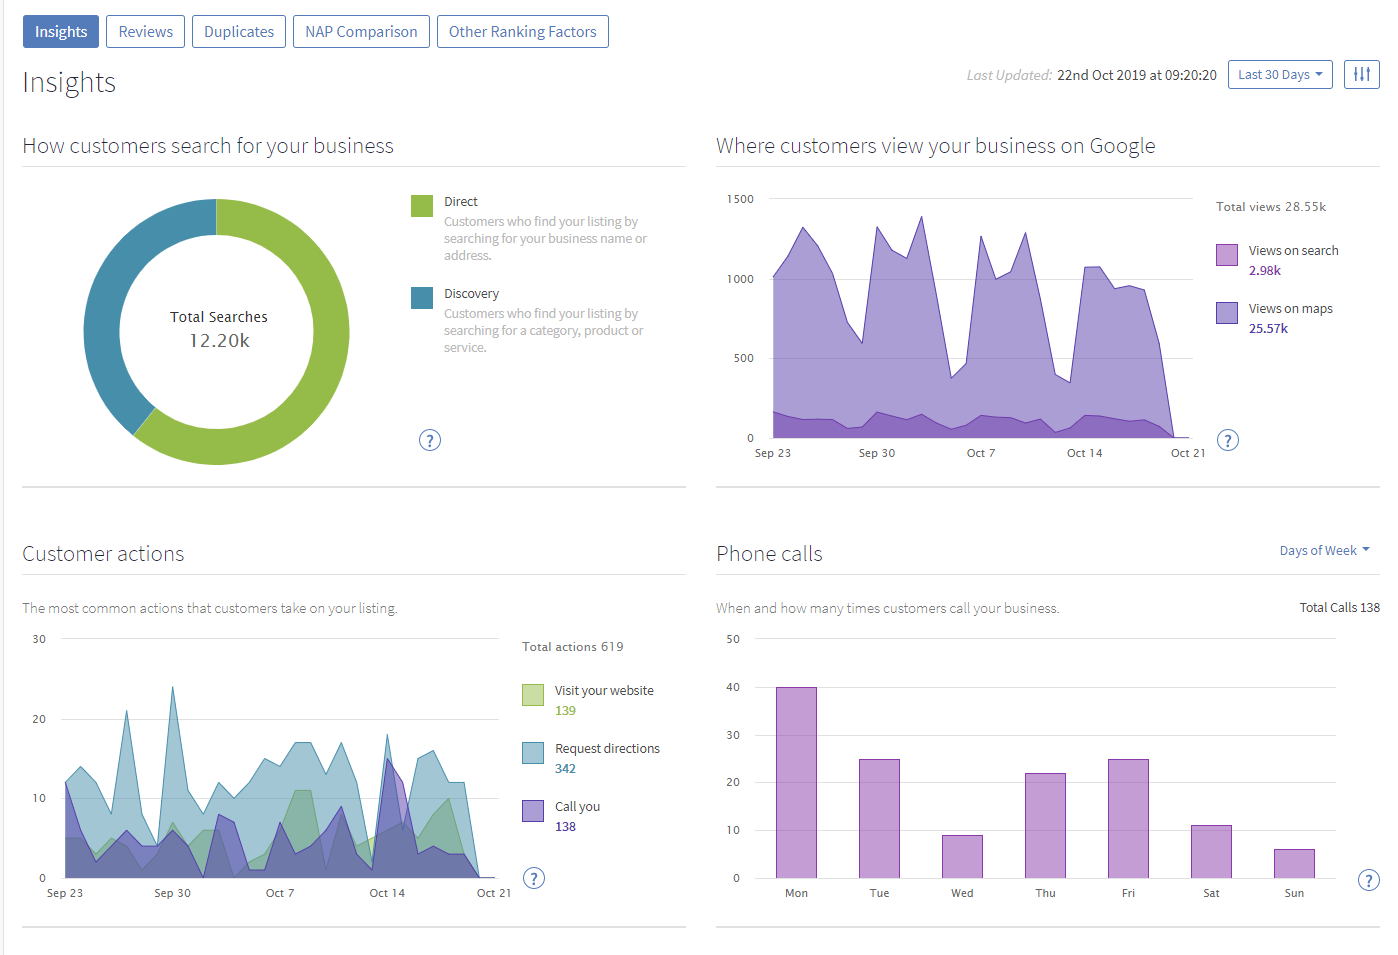Toggle Discovery searches legend swatch
Image resolution: width=1398 pixels, height=955 pixels.
tap(422, 298)
